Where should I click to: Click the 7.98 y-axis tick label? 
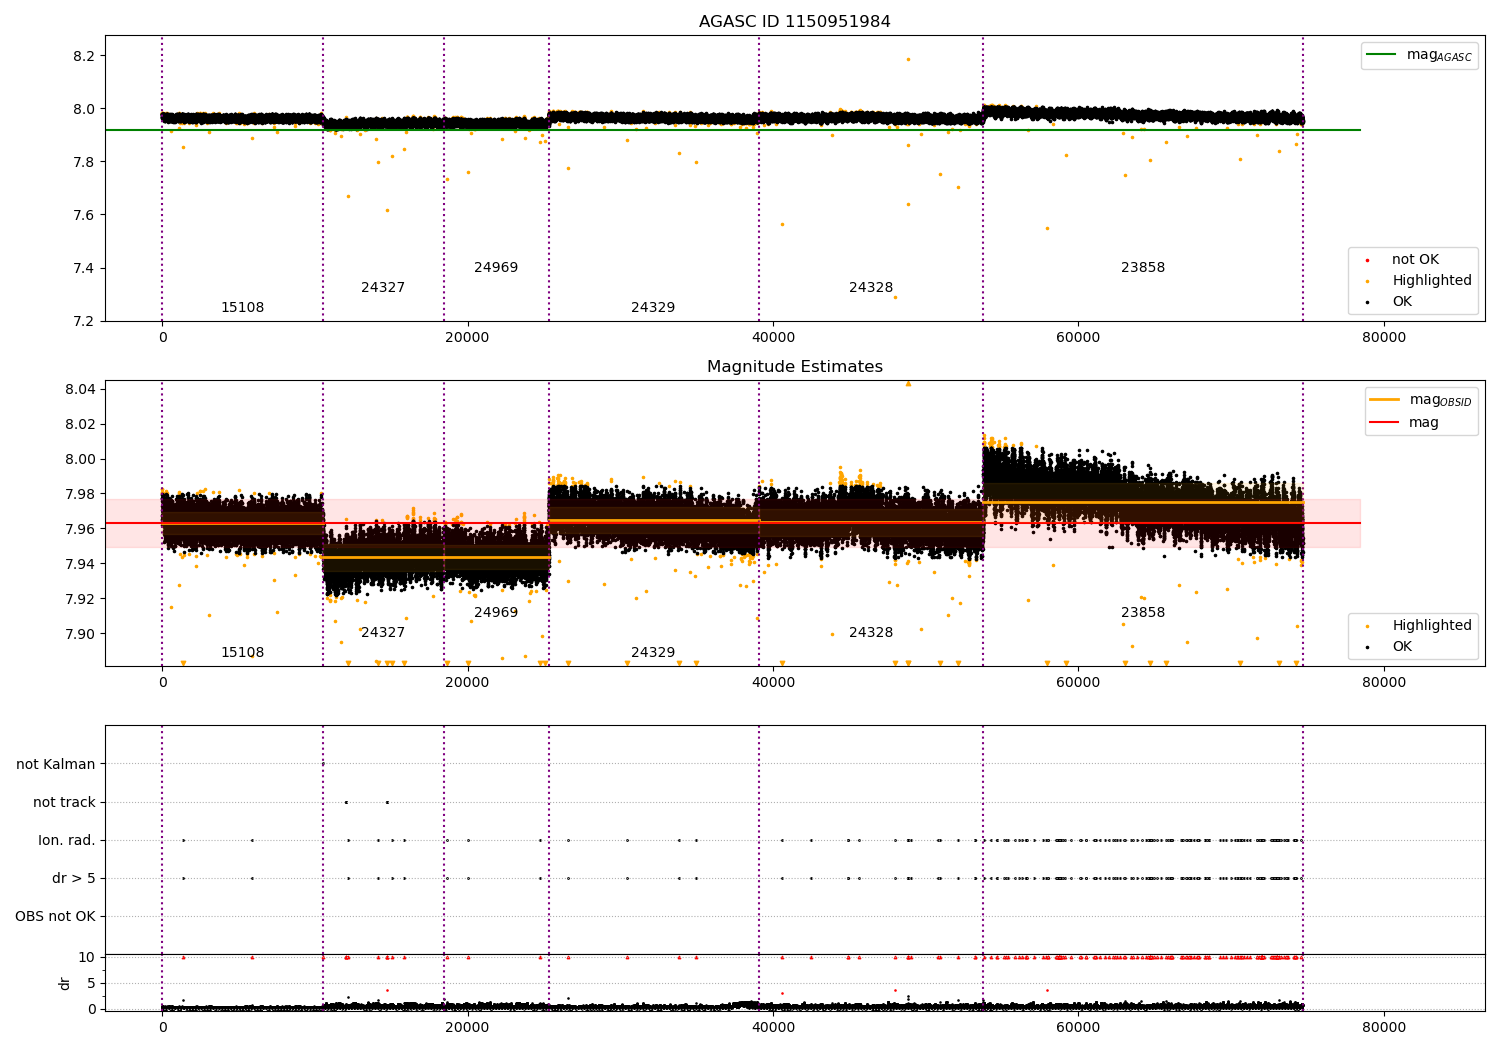(x=80, y=494)
